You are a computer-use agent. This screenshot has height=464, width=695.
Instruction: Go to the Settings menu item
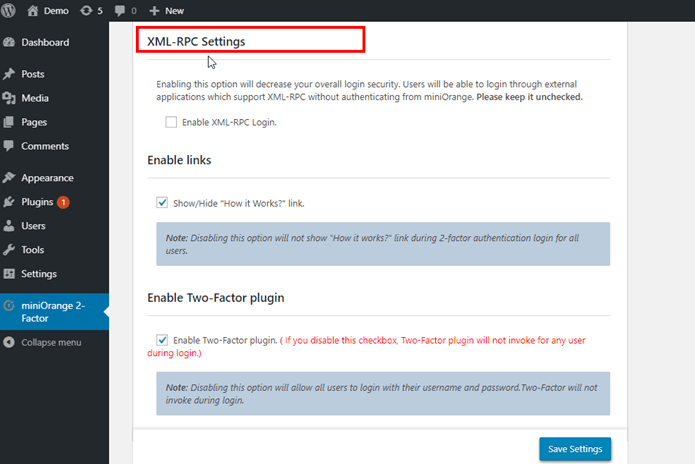coord(38,274)
